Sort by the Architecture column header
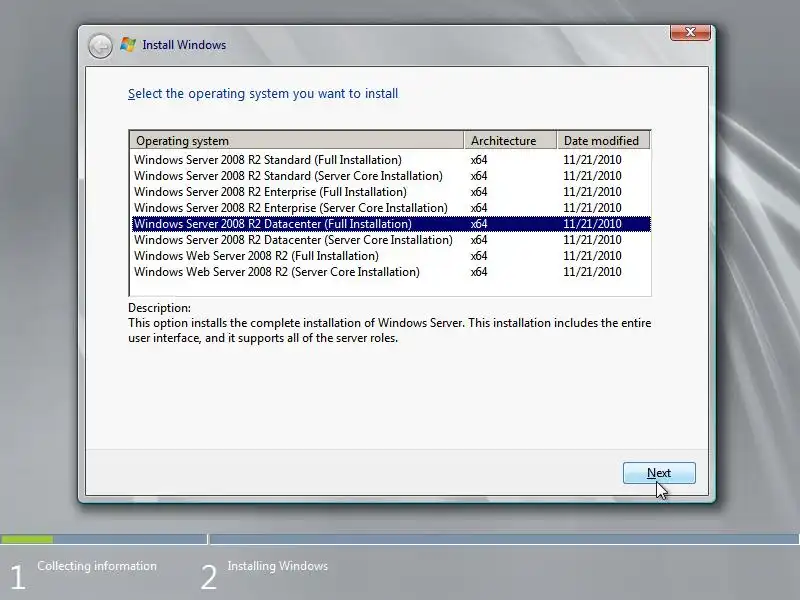 [x=510, y=140]
